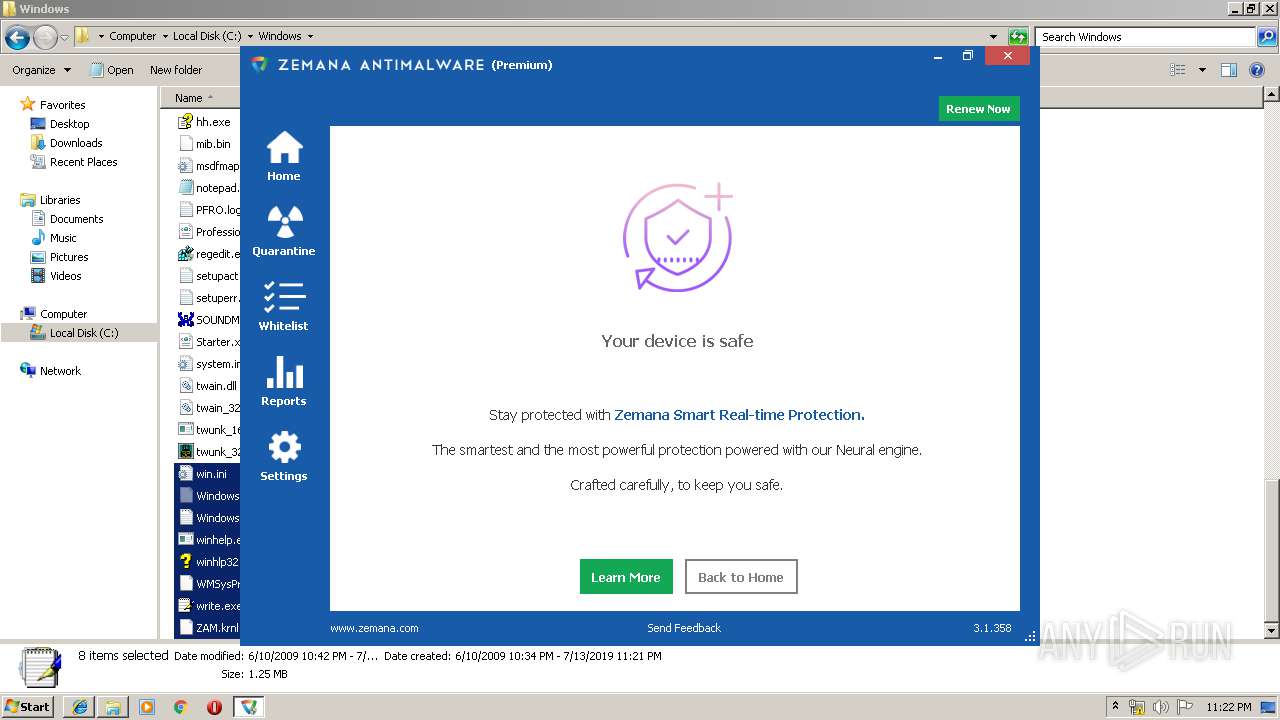Show hidden tray icons
The height and width of the screenshot is (720, 1280).
click(1115, 707)
